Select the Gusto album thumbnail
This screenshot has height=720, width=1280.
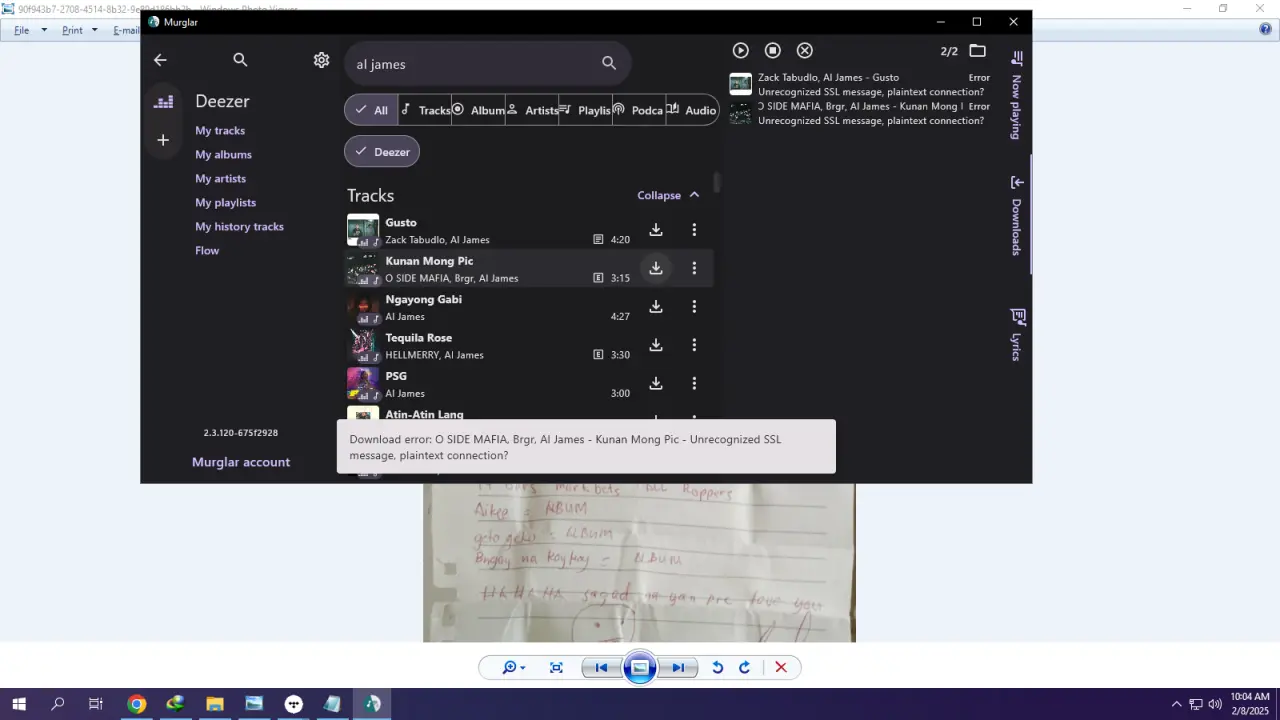363,230
